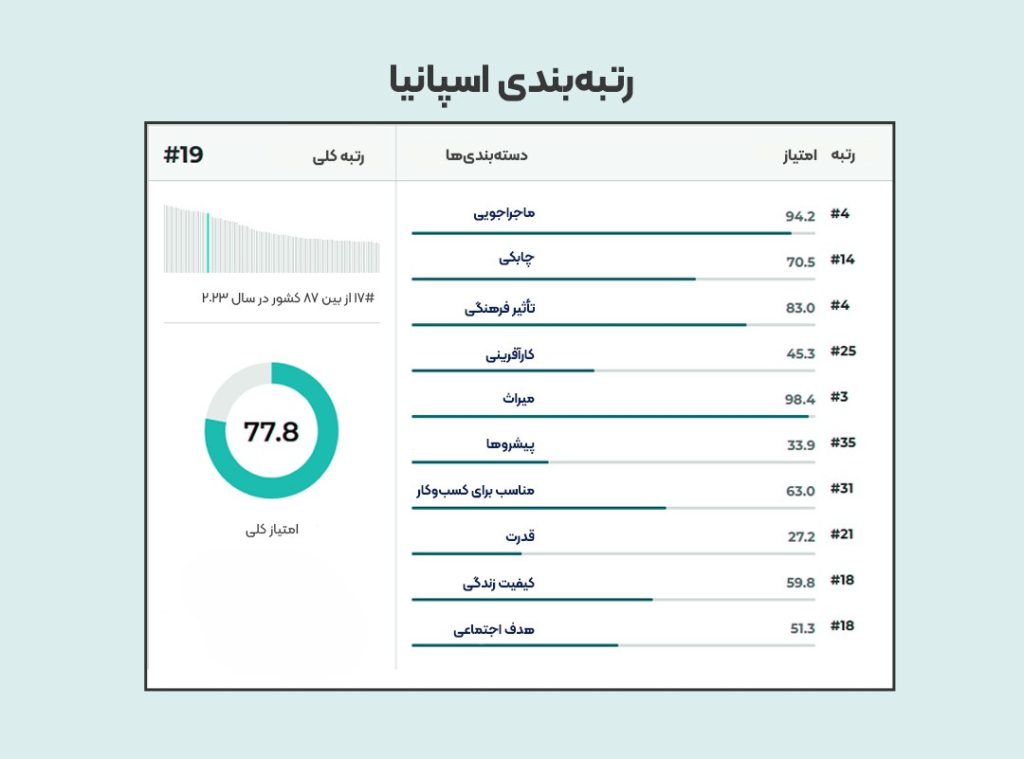Click the highlighted teal bar in ranking histogram
The image size is (1024, 759).
coord(208,242)
